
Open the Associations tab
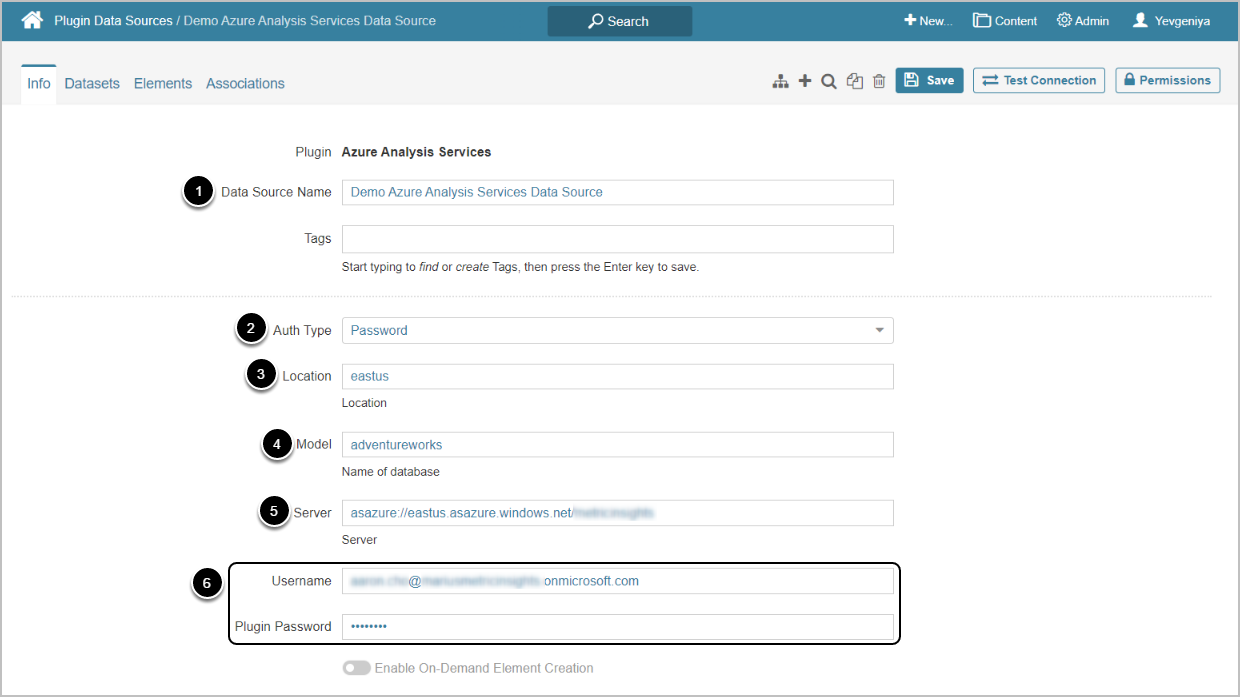[245, 84]
